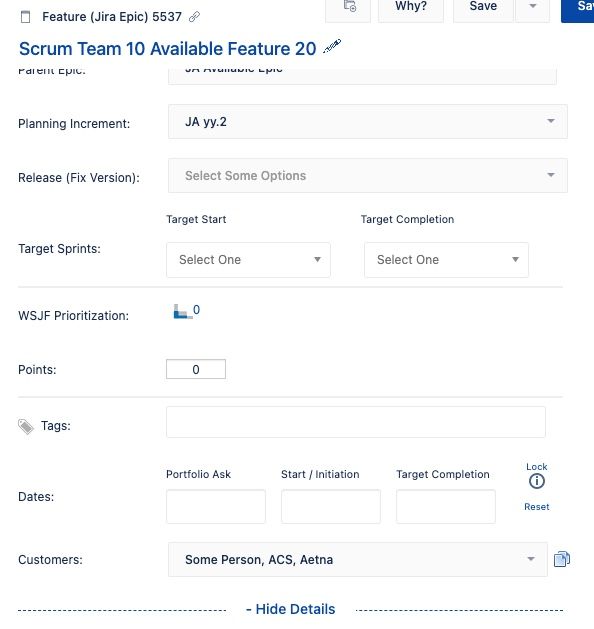Image resolution: width=594 pixels, height=629 pixels.
Task: Click the Tags label icon
Action: tap(26, 426)
